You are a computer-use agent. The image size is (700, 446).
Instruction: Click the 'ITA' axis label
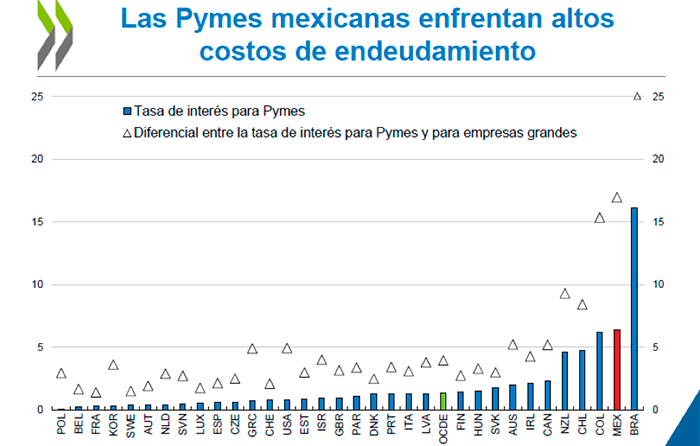[x=408, y=423]
